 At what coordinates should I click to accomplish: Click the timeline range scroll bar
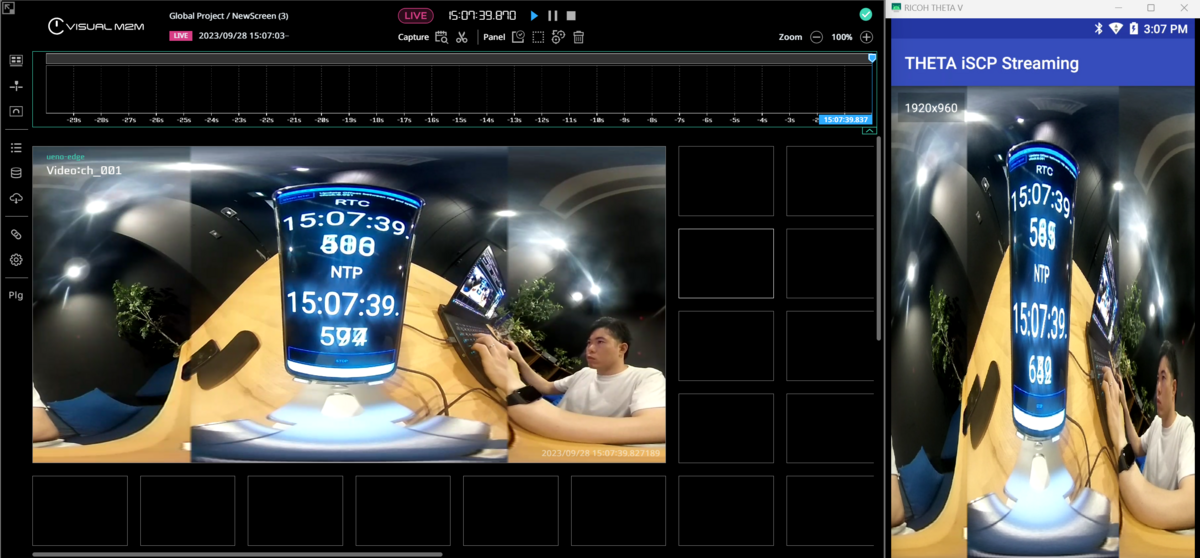pos(458,59)
